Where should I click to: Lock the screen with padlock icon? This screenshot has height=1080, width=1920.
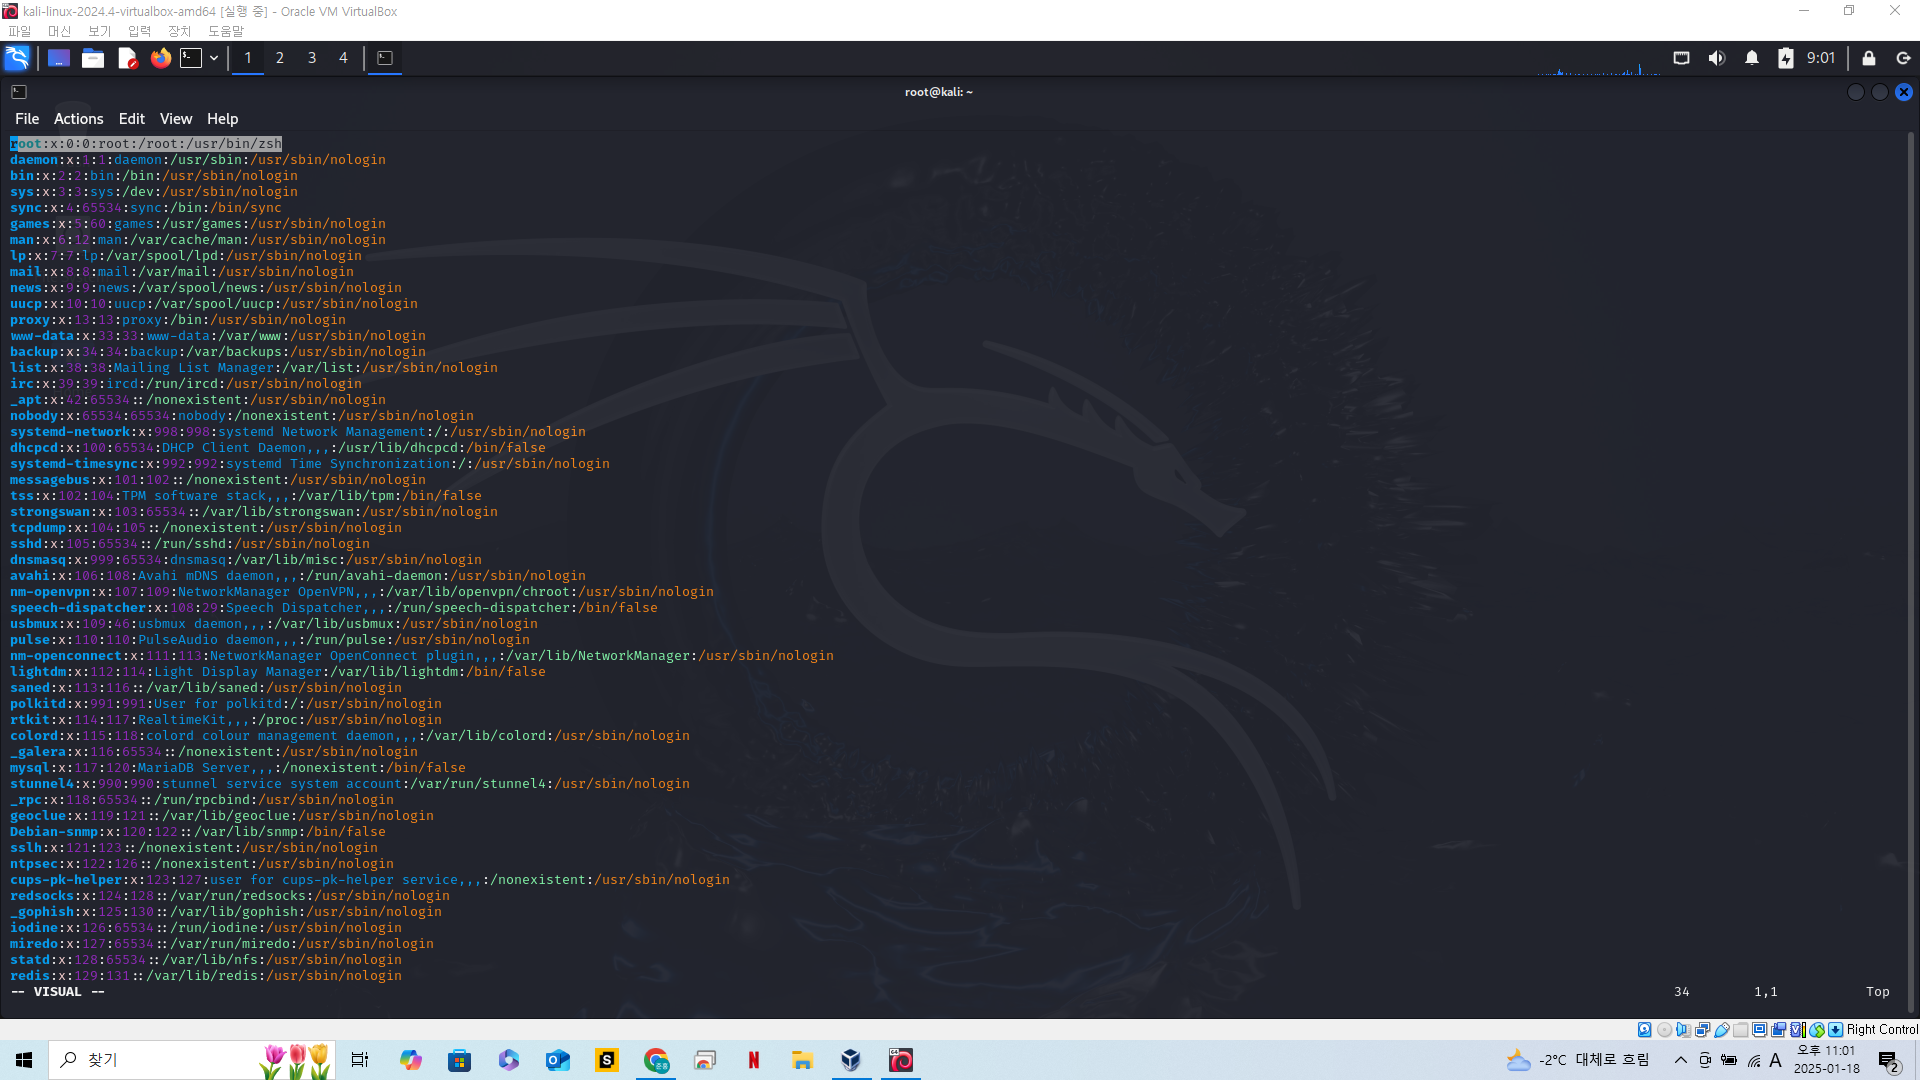(1868, 58)
